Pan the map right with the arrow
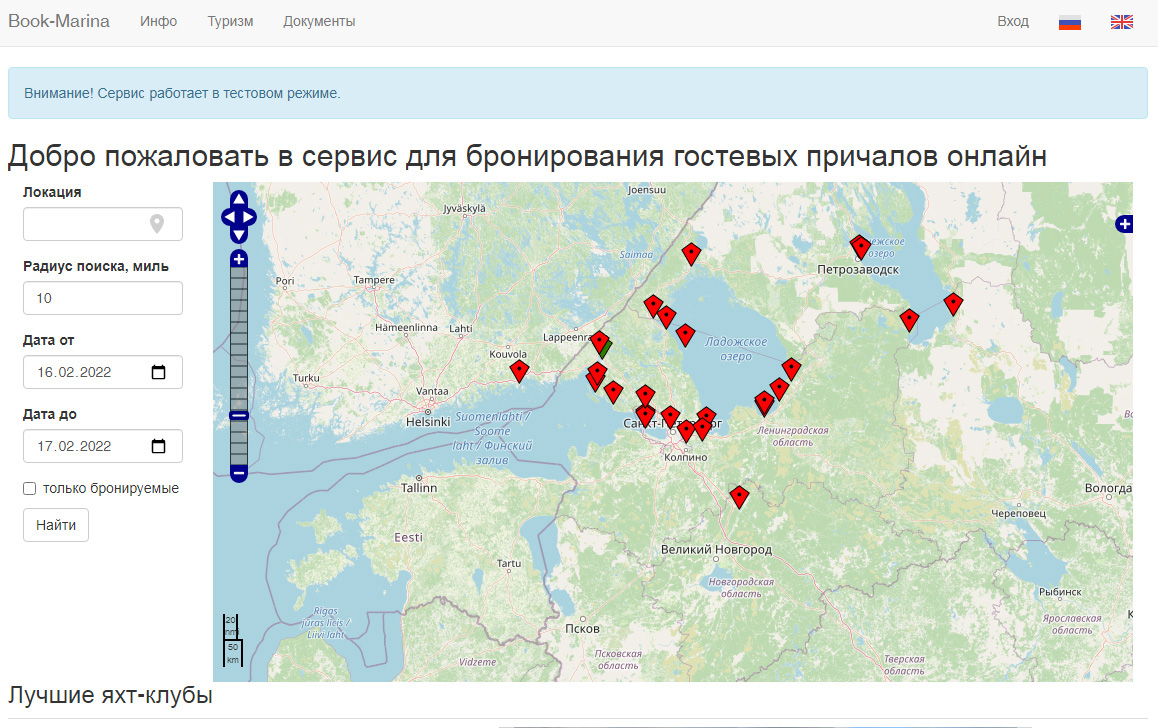The image size is (1158, 728). click(250, 217)
